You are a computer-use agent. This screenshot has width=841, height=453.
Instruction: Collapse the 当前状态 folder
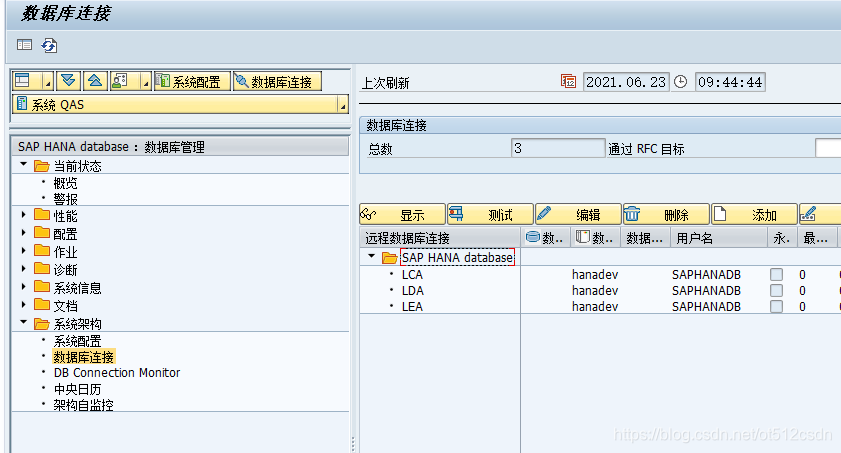[x=23, y=165]
